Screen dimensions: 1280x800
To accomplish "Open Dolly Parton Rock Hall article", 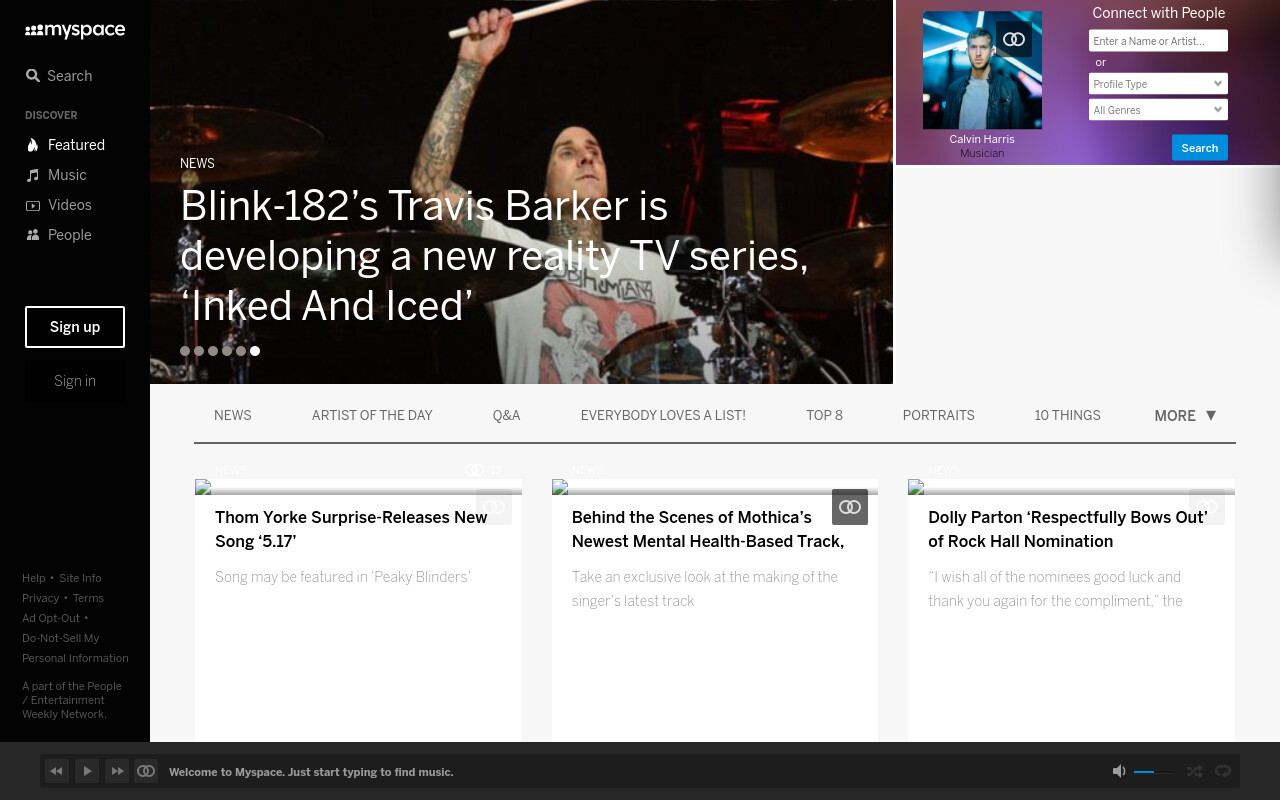I will click(1068, 529).
